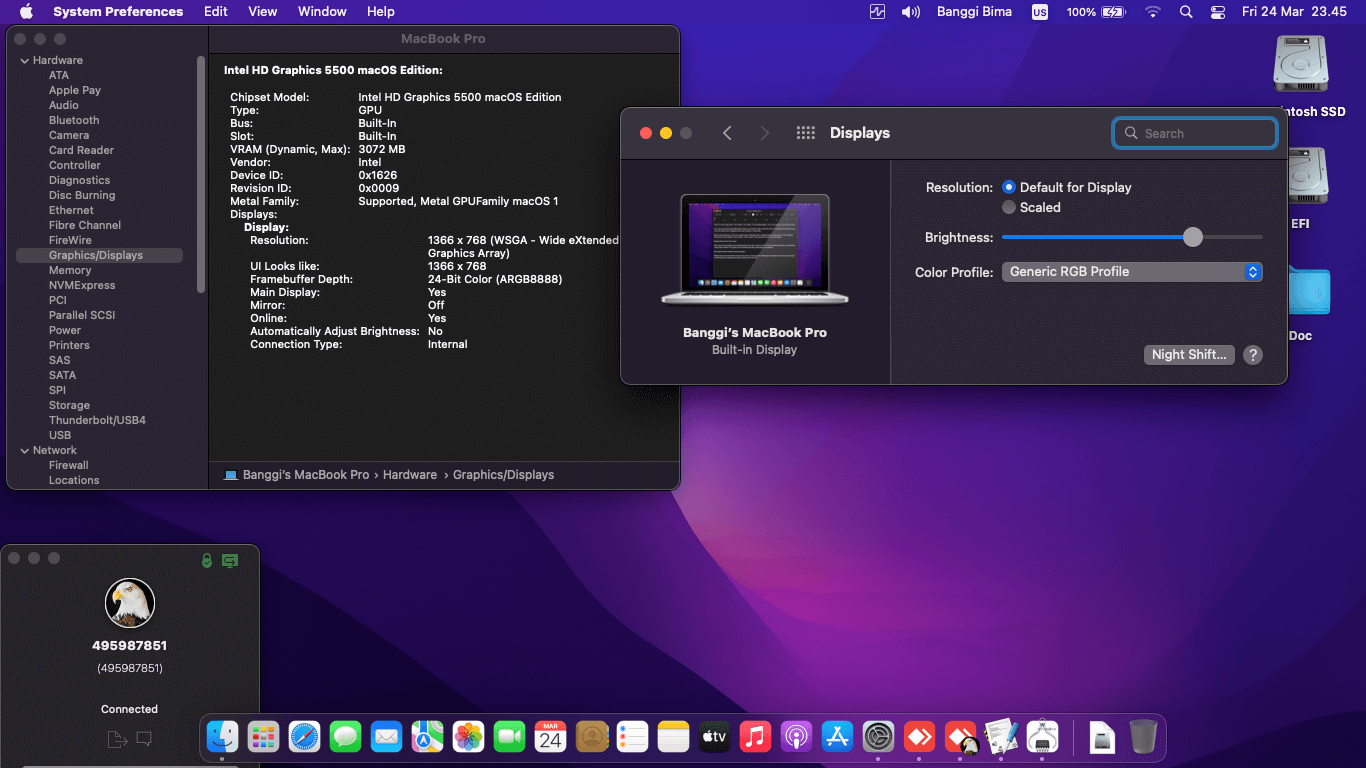Select Default for Display resolution
This screenshot has width=1366, height=768.
(x=1009, y=187)
